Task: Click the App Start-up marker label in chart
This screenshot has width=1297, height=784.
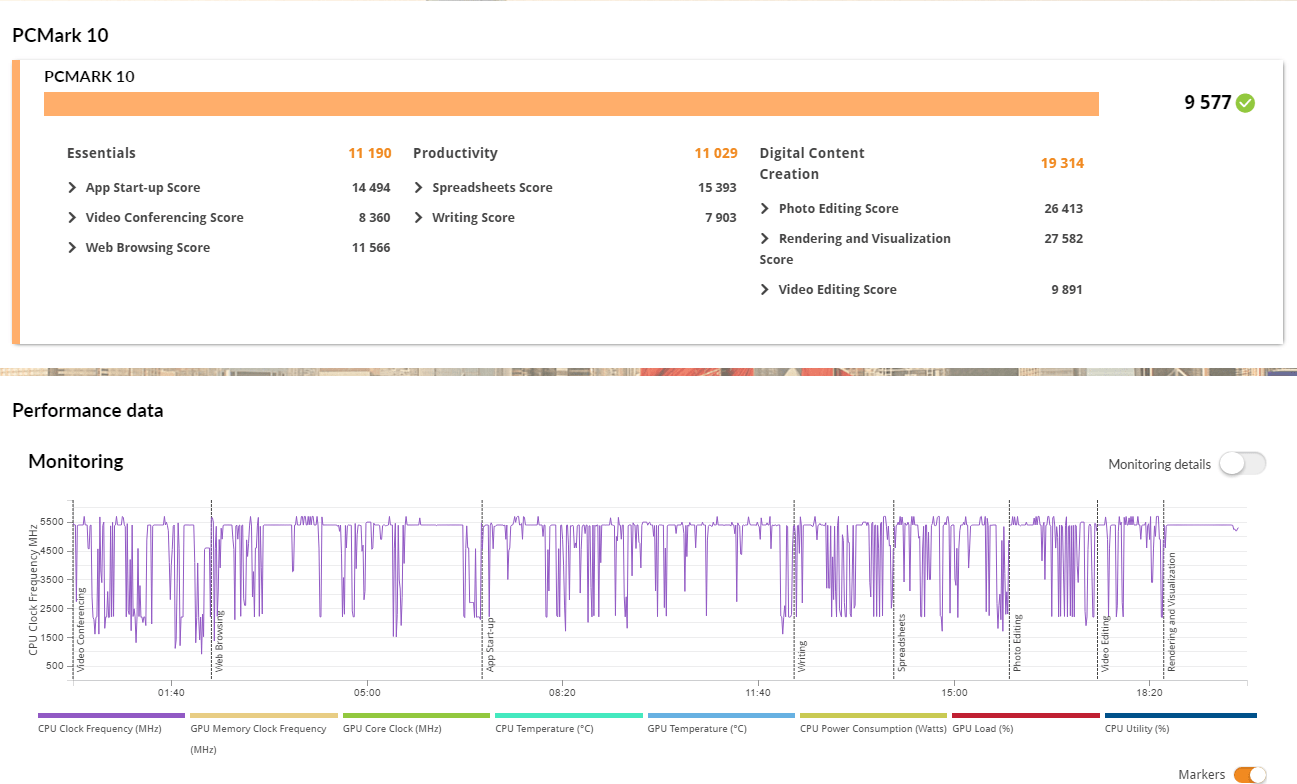Action: click(x=490, y=643)
